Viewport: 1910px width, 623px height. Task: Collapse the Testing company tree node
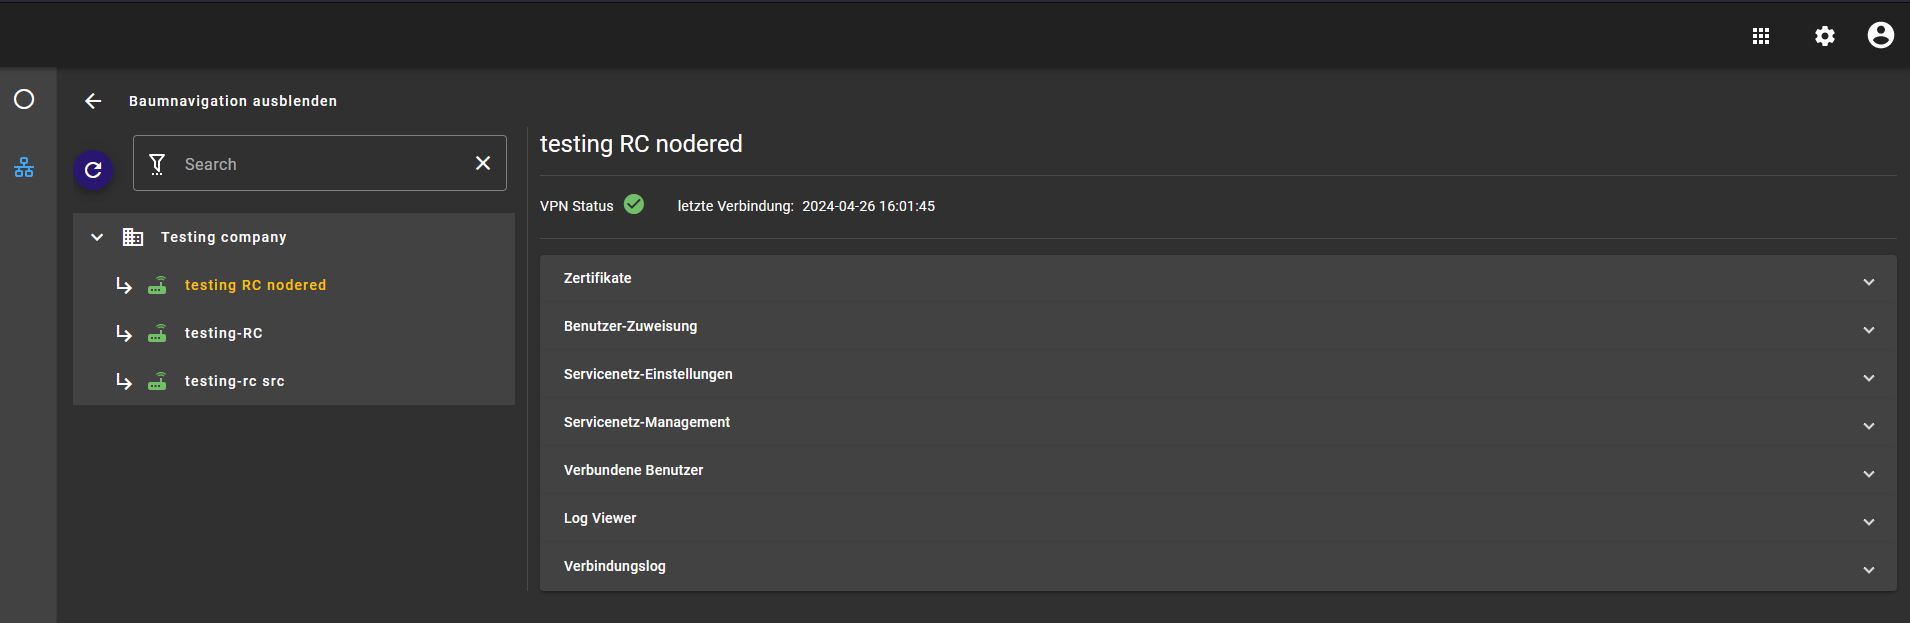[x=97, y=237]
